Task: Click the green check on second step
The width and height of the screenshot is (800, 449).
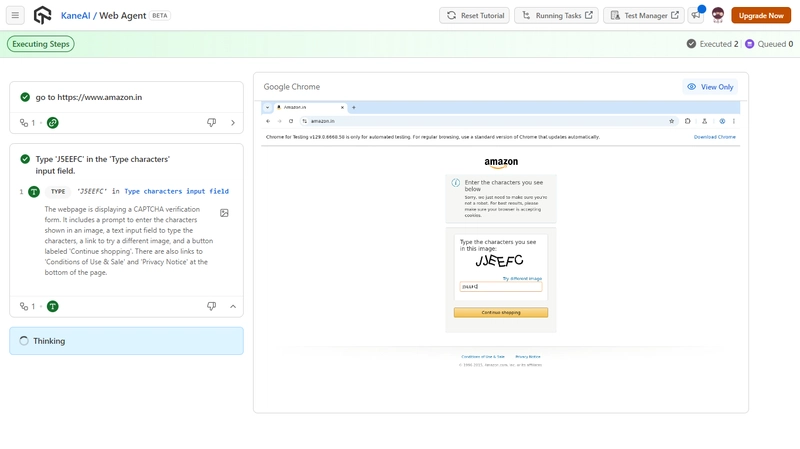Action: (x=25, y=159)
